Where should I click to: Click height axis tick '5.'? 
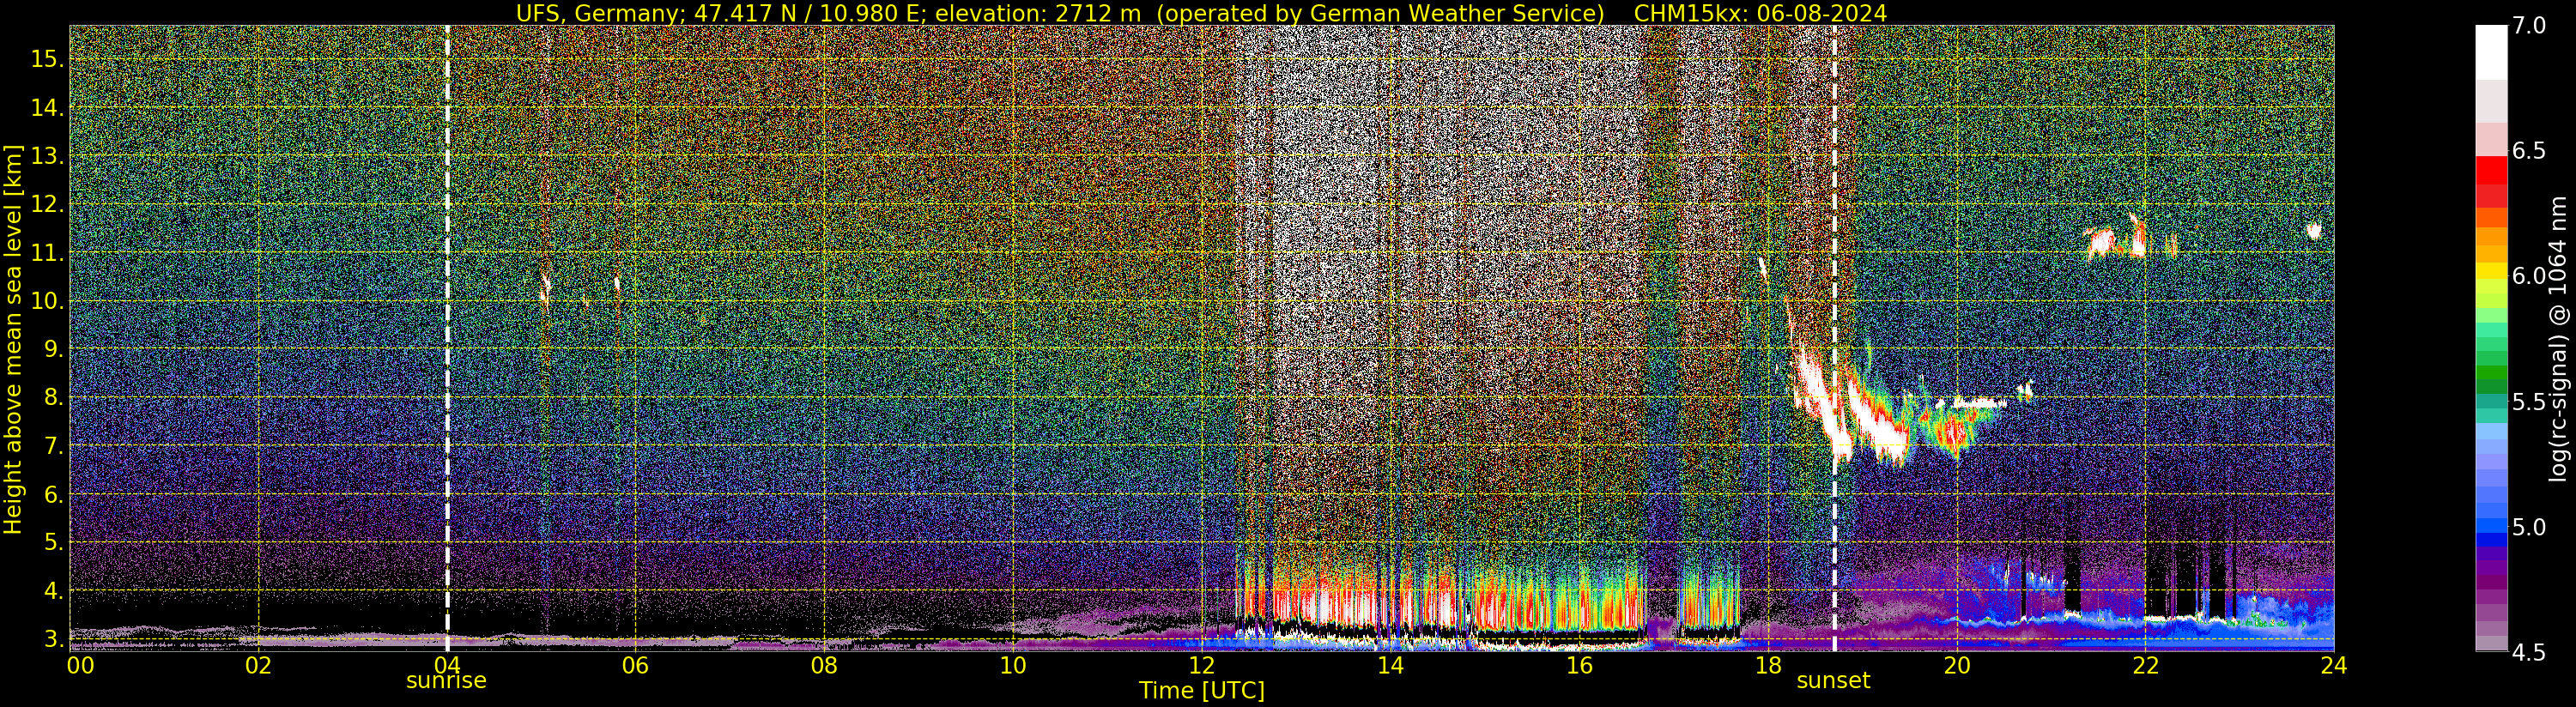[x=54, y=542]
